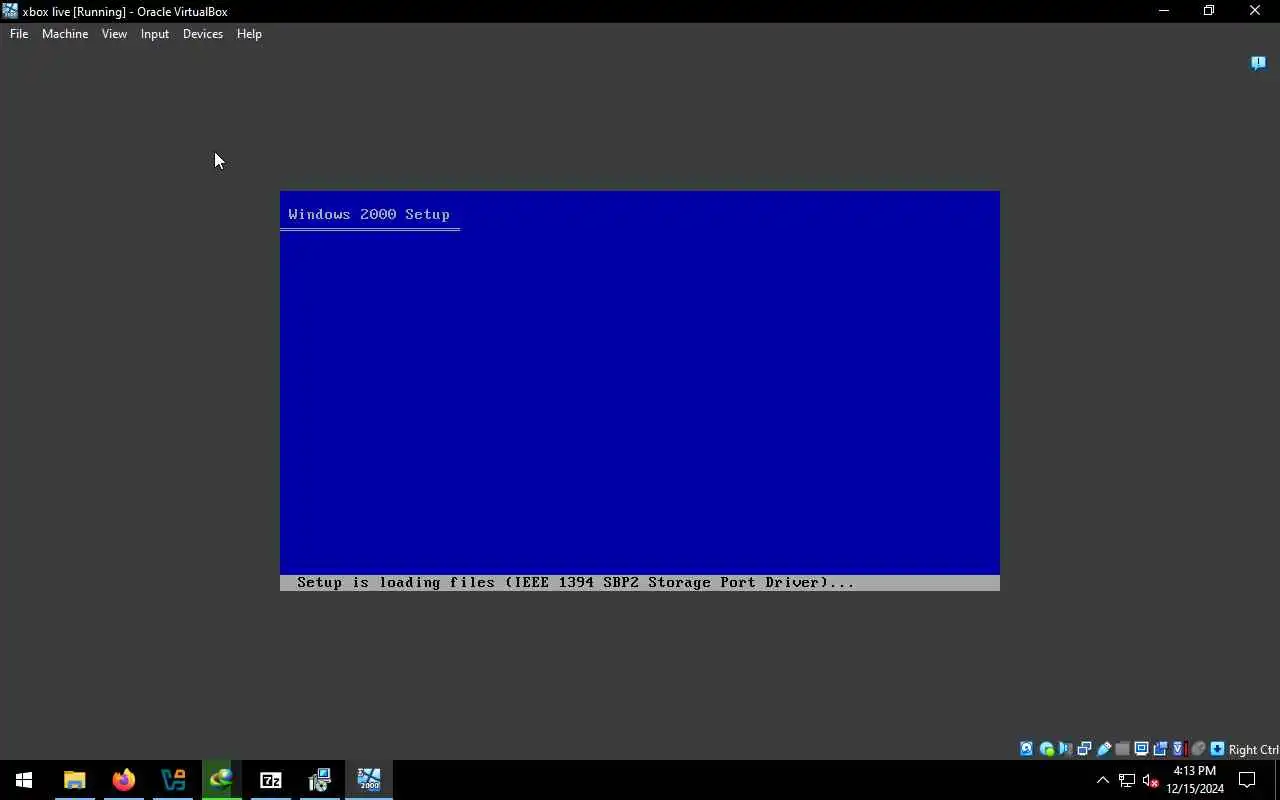
Task: Open File Explorer from the taskbar
Action: coord(75,780)
